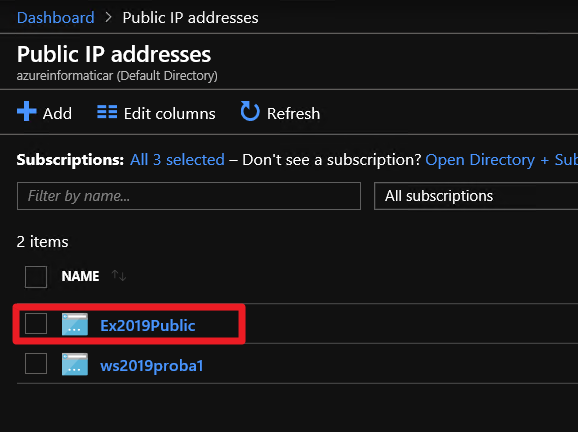Open the All subscriptions dropdown
The height and width of the screenshot is (432, 578).
coord(476,196)
